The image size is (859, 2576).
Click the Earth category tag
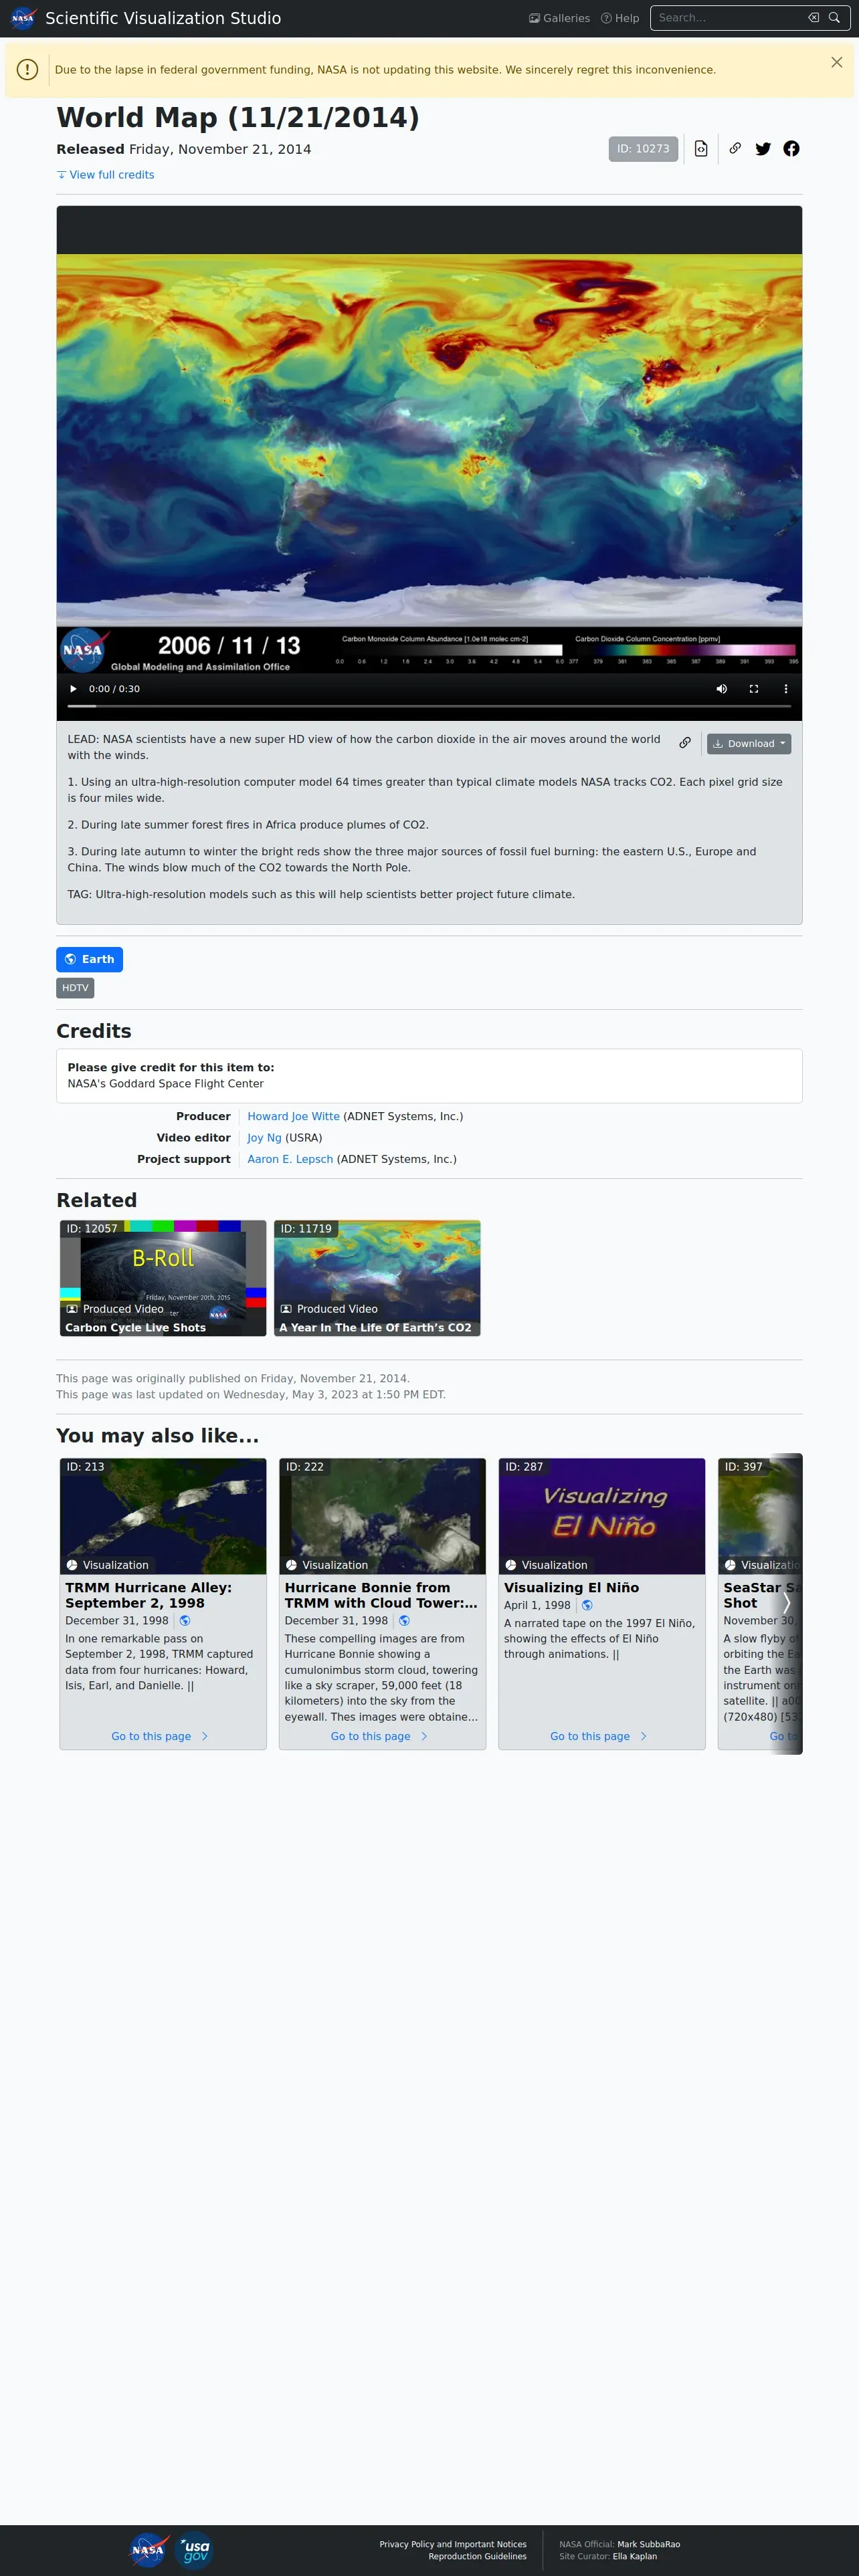pyautogui.click(x=89, y=959)
